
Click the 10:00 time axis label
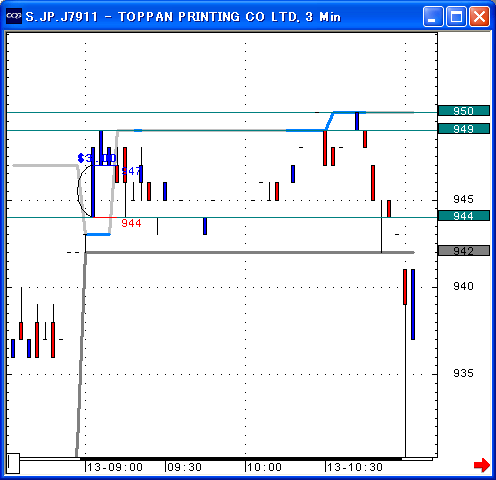(x=264, y=467)
